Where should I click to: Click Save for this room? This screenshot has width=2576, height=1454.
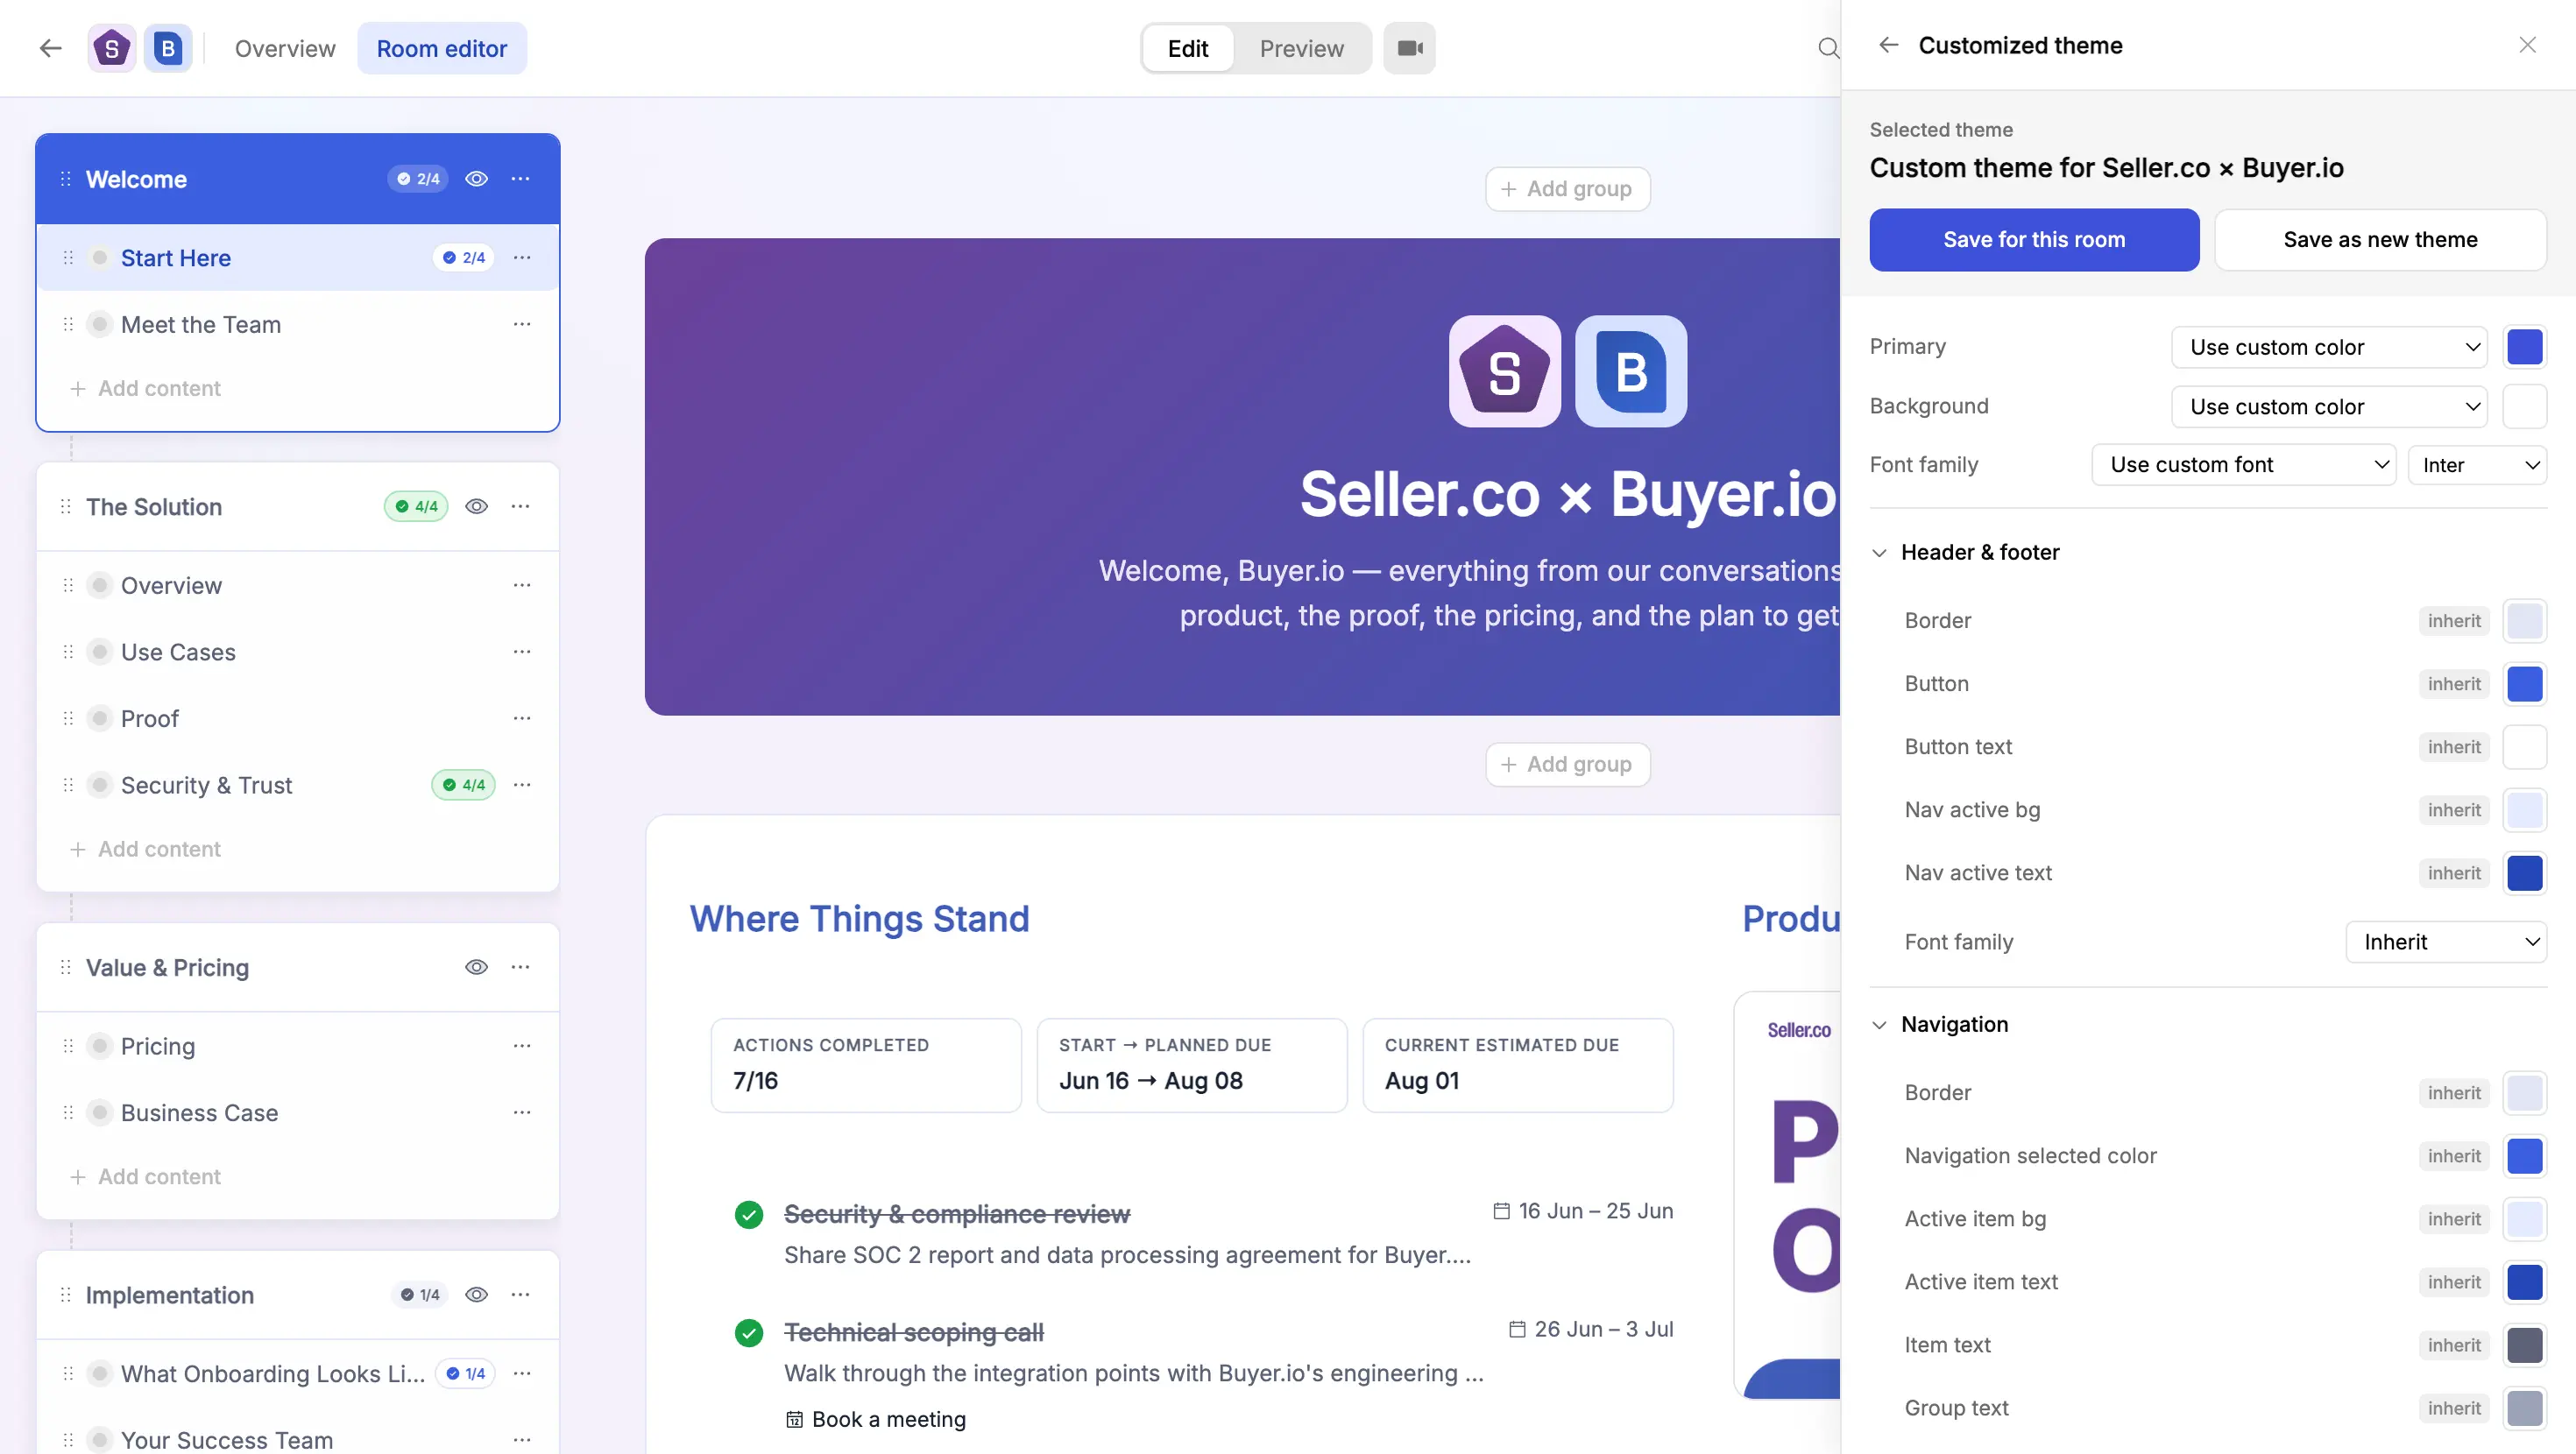2034,240
